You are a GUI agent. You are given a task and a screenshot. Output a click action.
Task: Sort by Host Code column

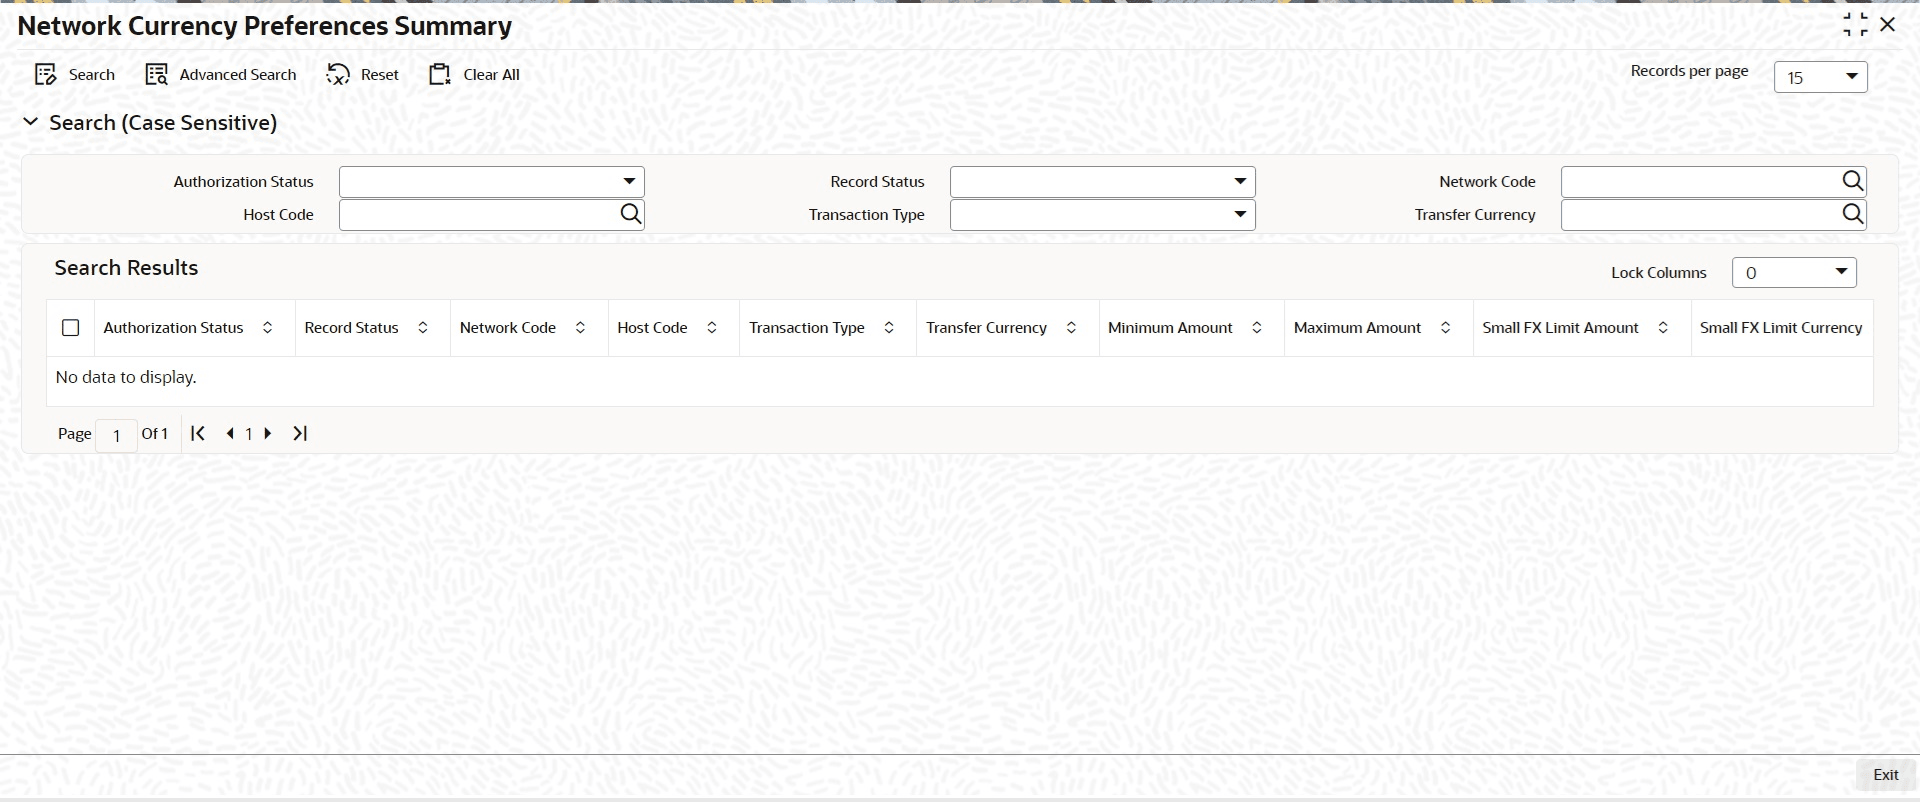tap(712, 328)
